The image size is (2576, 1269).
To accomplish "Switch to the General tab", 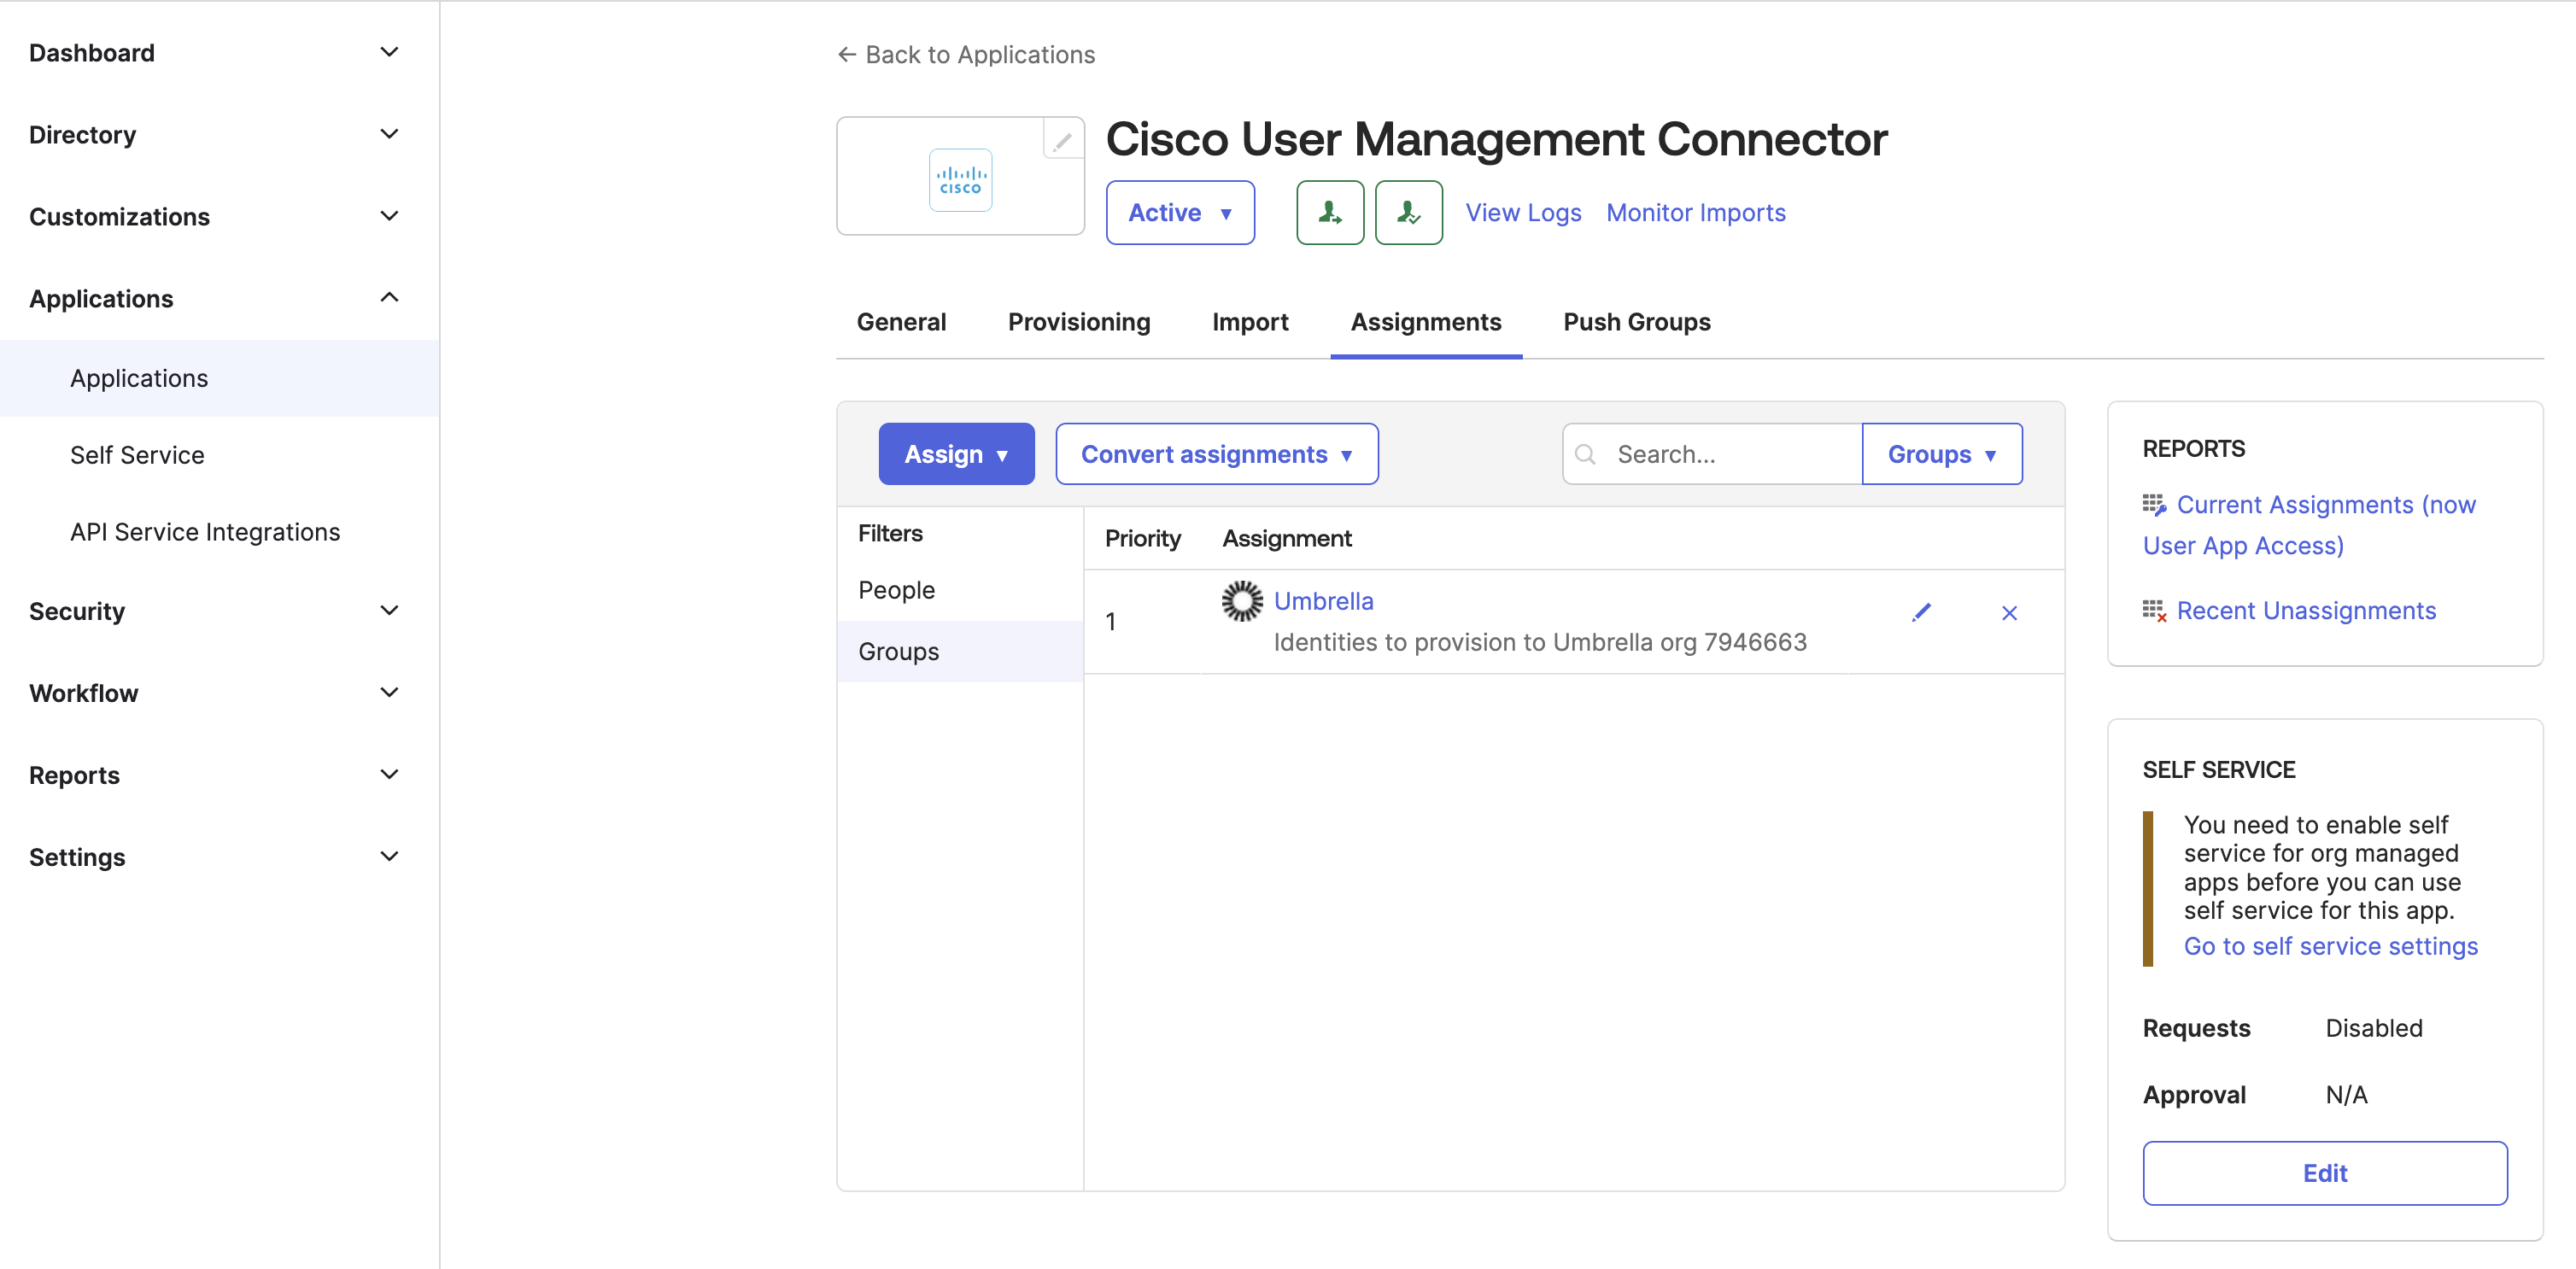I will tap(901, 323).
